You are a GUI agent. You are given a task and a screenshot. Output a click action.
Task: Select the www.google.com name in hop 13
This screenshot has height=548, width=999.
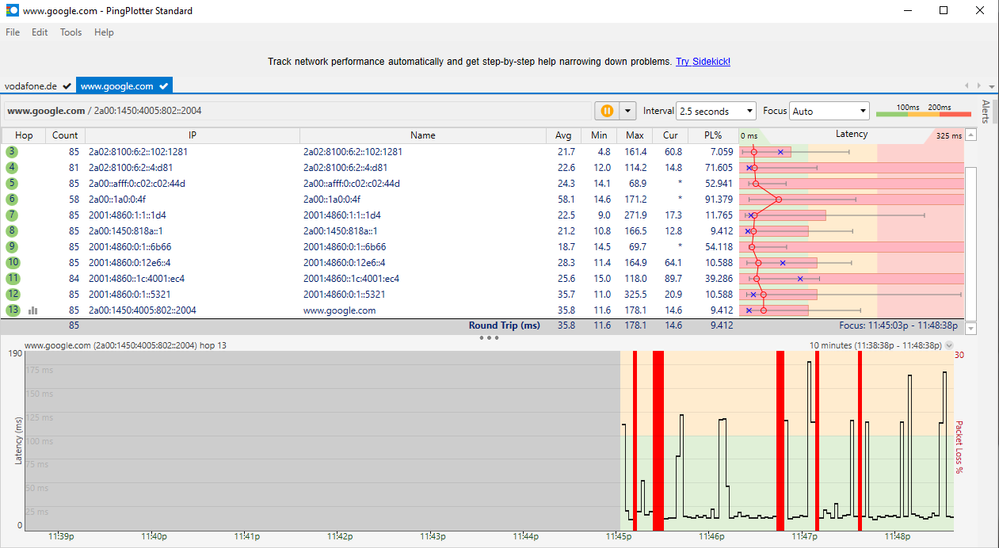(340, 310)
